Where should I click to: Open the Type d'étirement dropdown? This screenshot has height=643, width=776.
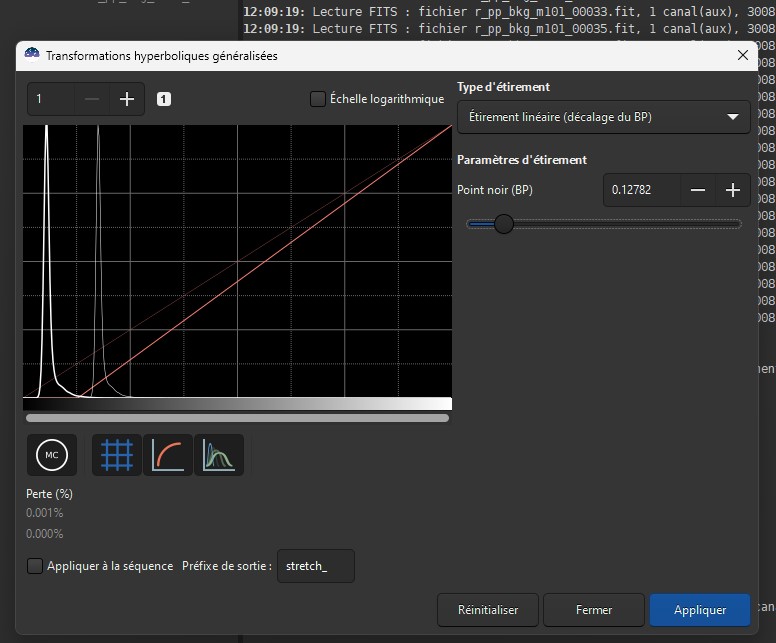603,117
